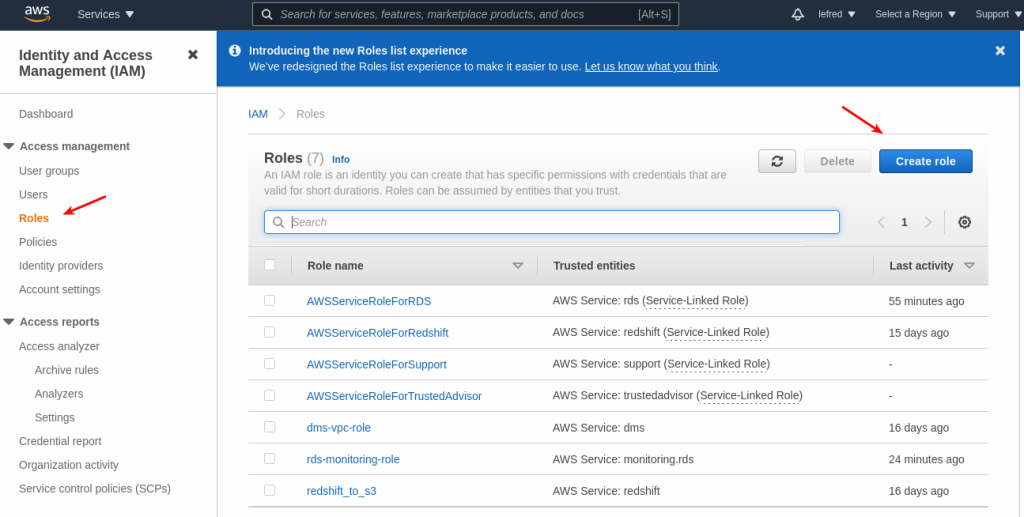The height and width of the screenshot is (517, 1024).
Task: Click the Create role button
Action: (x=925, y=161)
